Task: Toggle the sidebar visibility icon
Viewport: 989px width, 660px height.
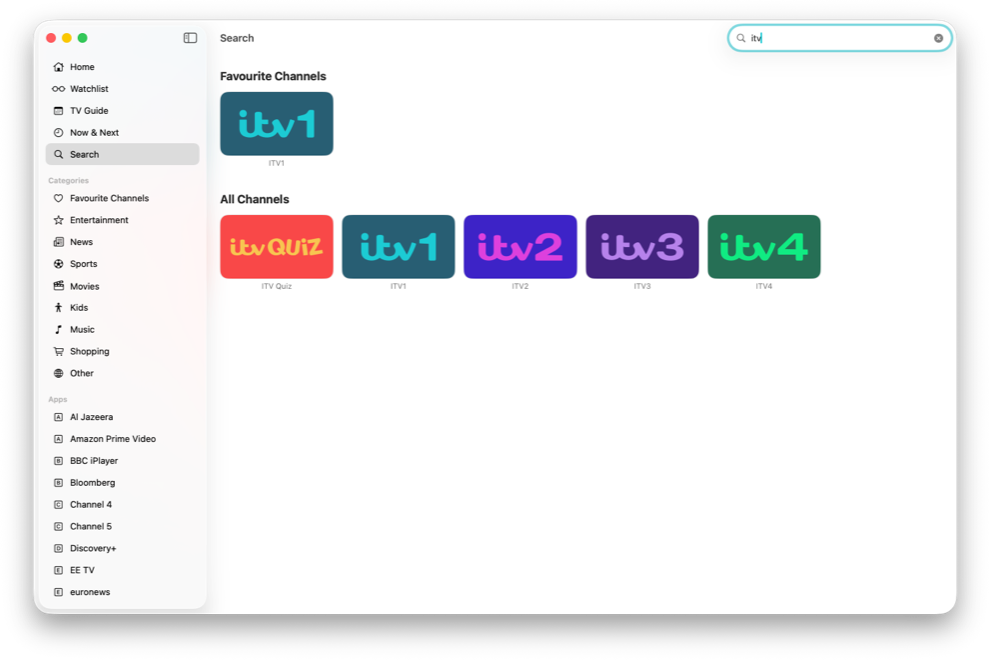Action: pyautogui.click(x=190, y=38)
